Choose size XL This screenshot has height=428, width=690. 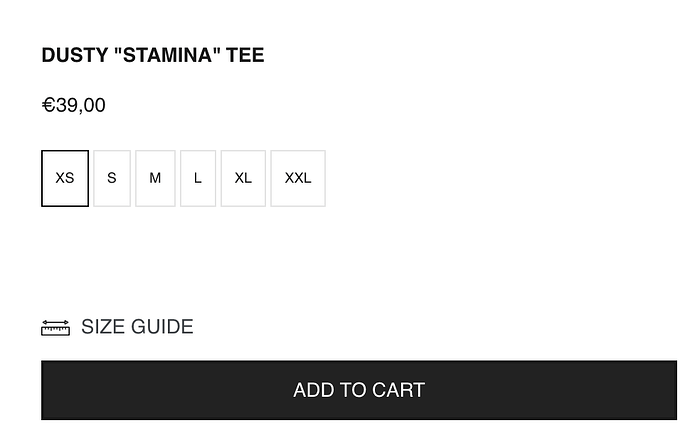(x=243, y=178)
